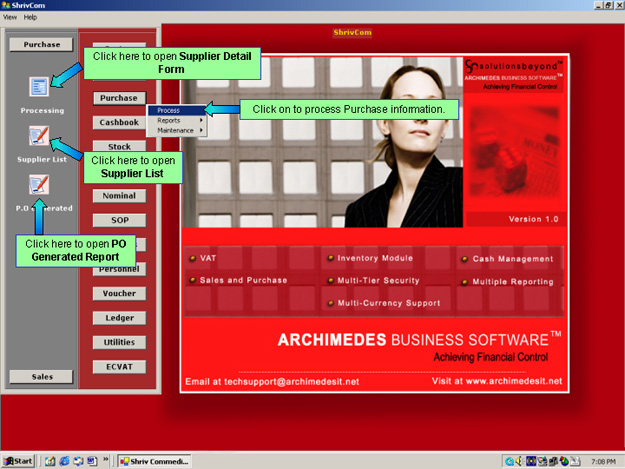Click the ShrivCom title bar application icon

(6, 6)
